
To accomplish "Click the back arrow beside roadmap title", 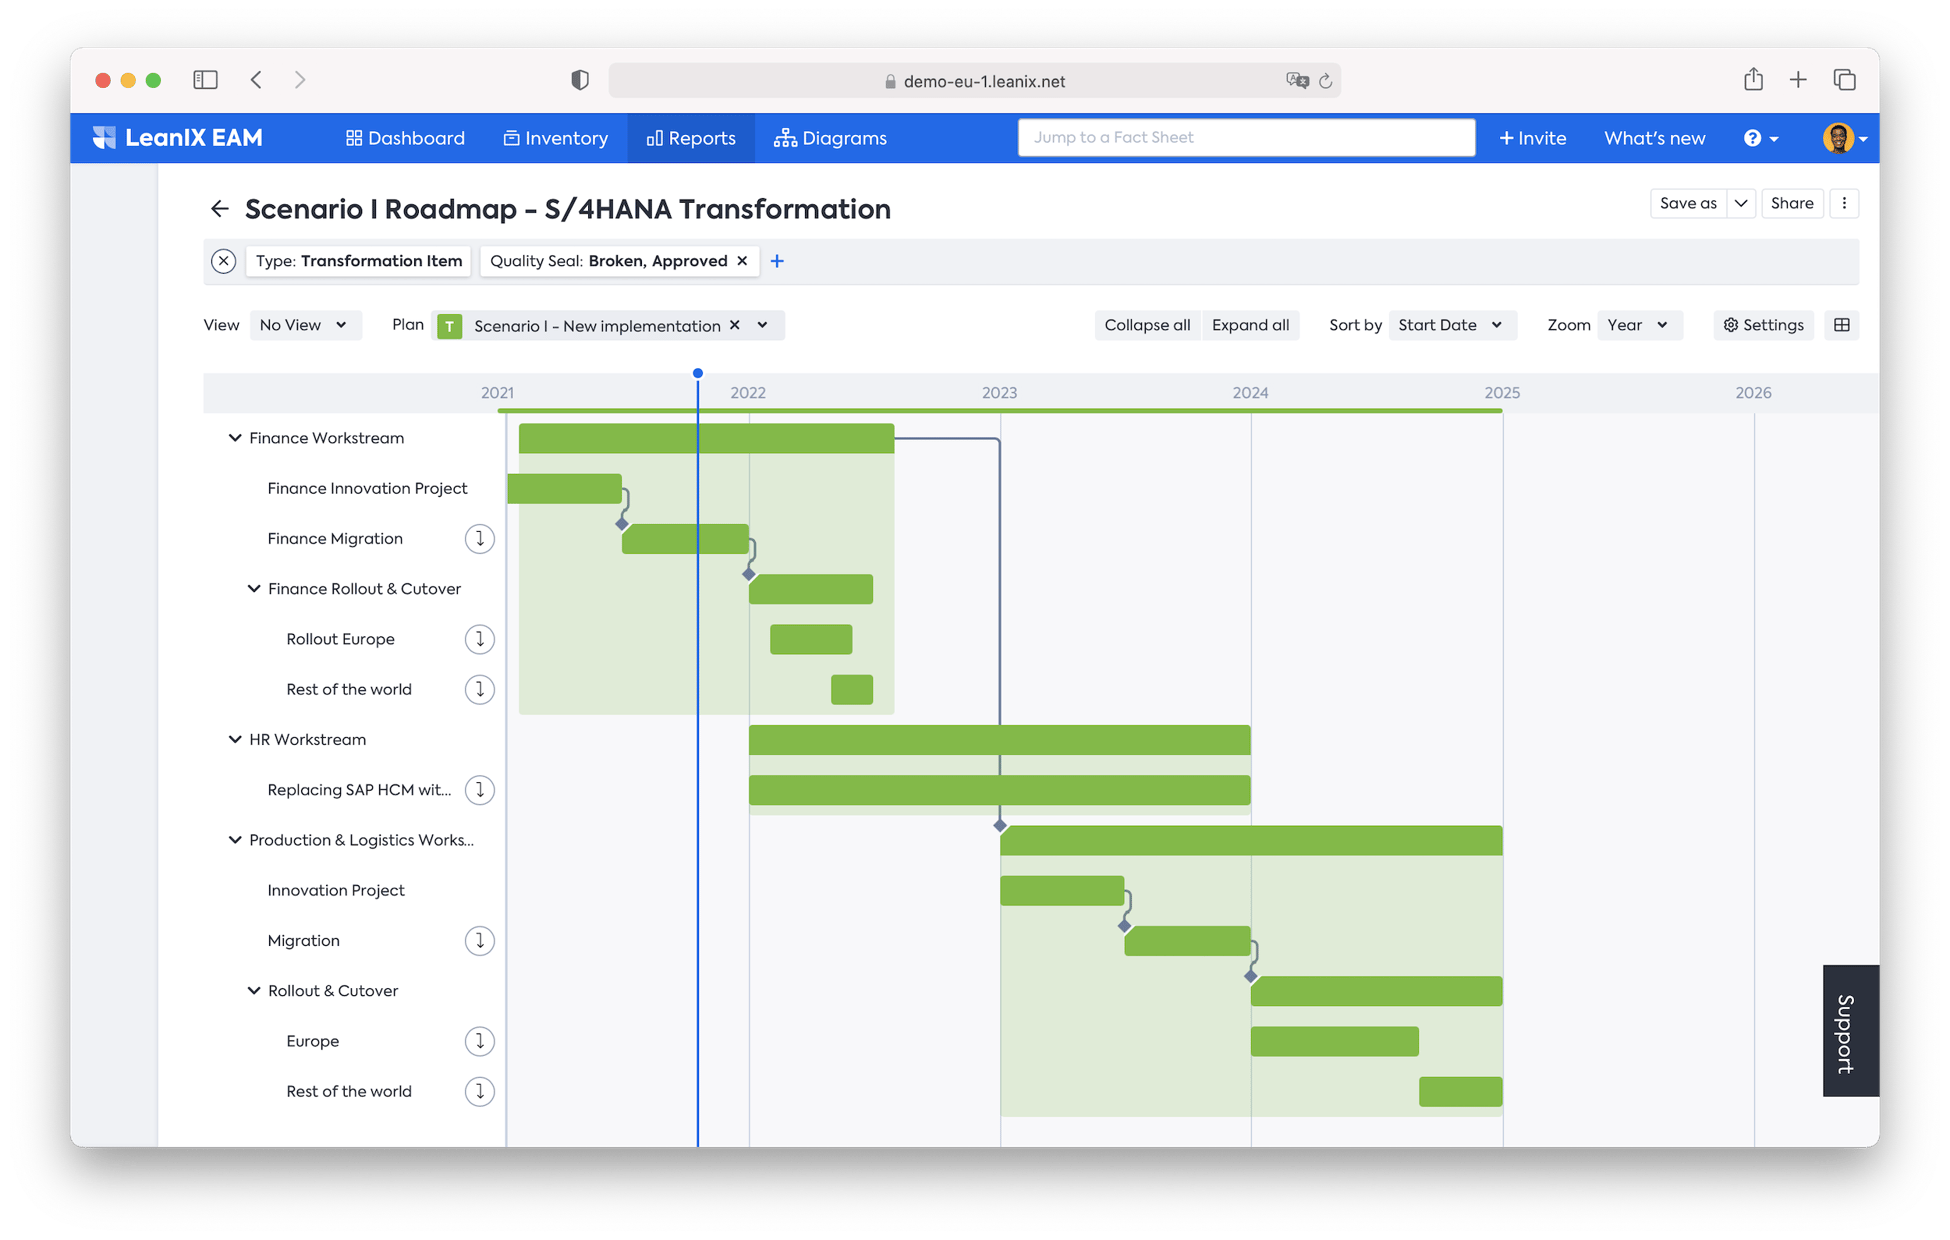I will point(219,209).
